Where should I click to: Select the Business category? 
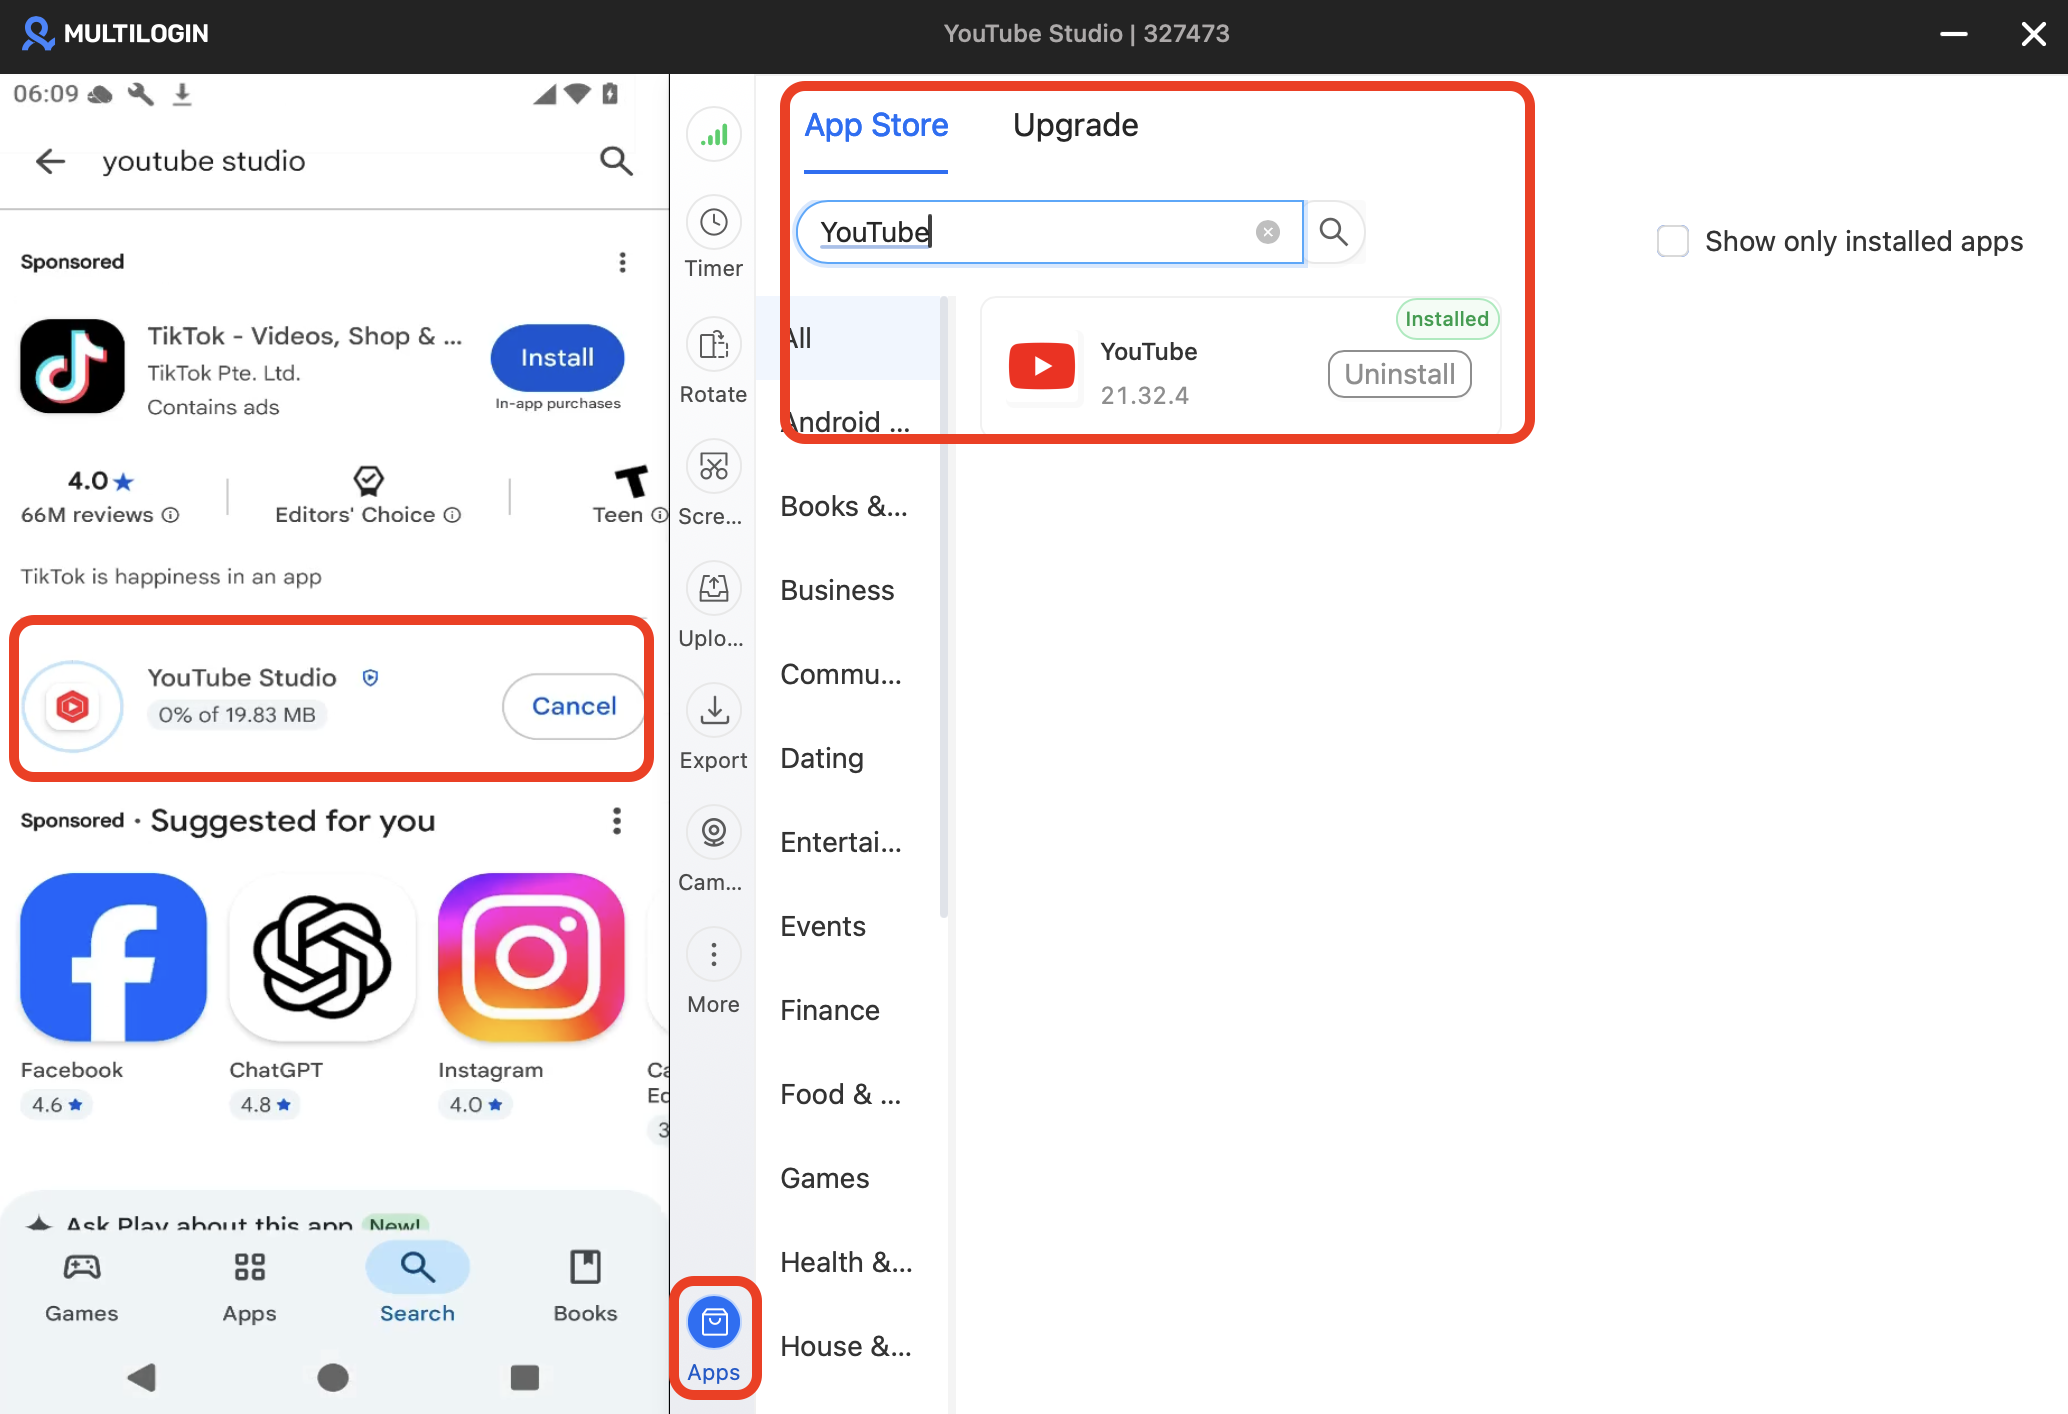(x=848, y=590)
